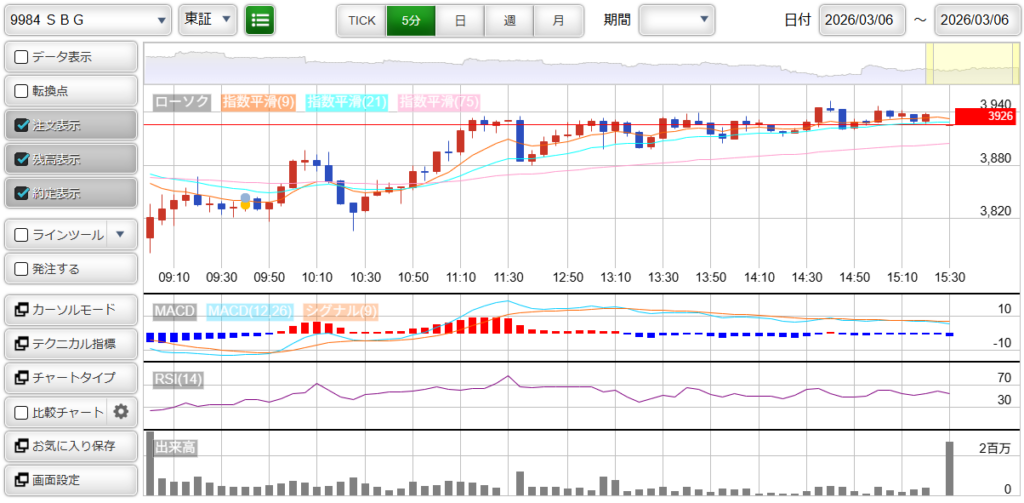Open 画面設定 screen settings
This screenshot has height=503, width=1024.
[70, 479]
